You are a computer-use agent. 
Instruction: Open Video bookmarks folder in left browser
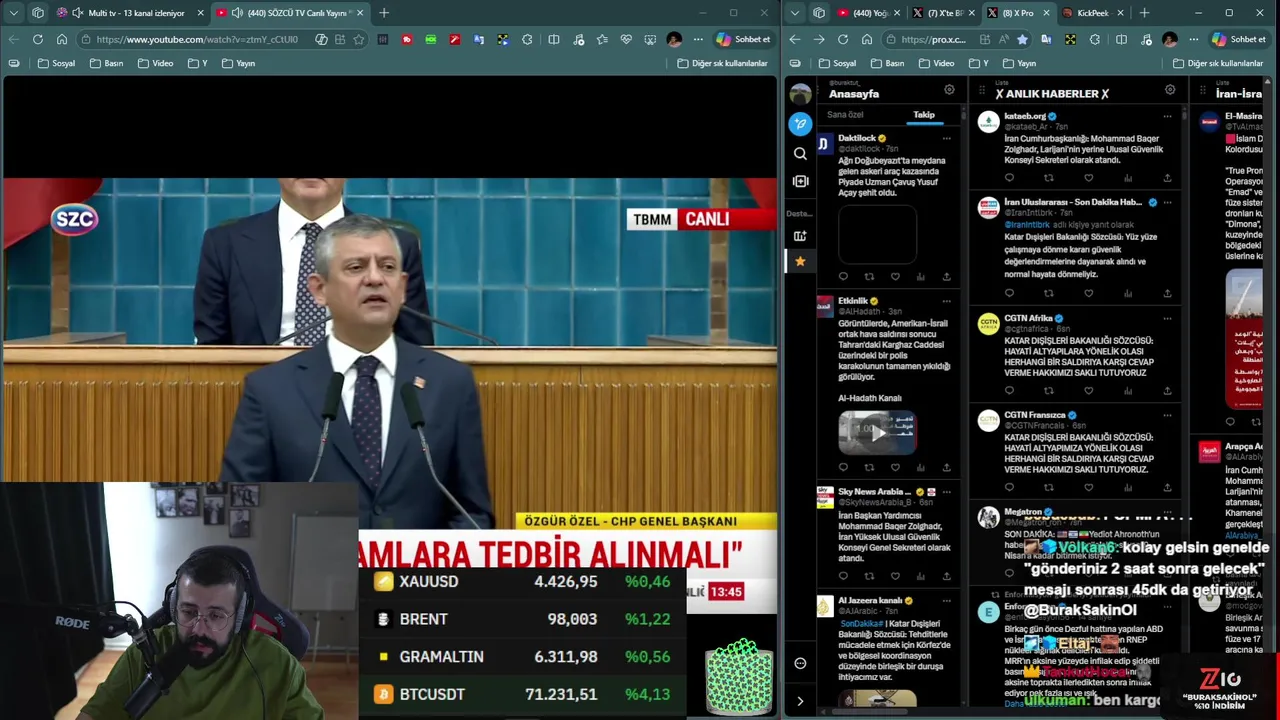click(x=155, y=63)
